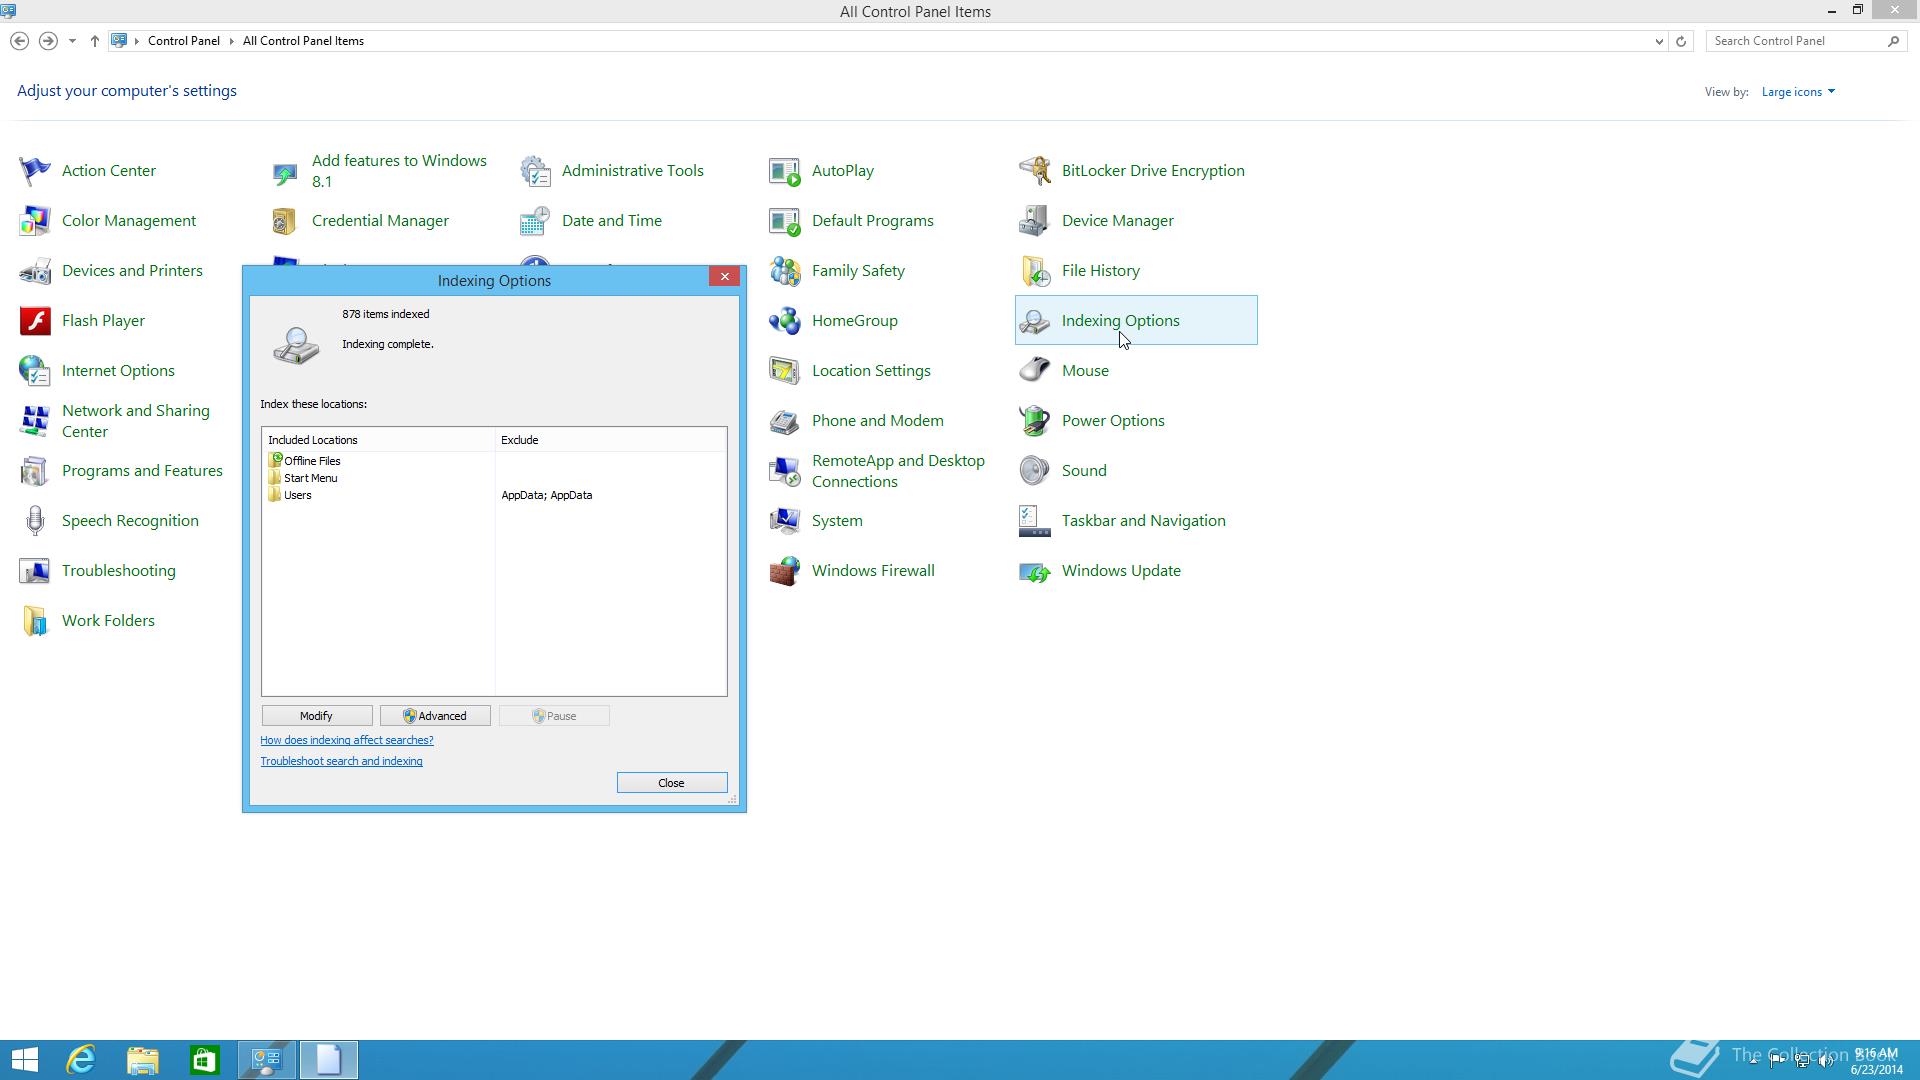Open the View by Large icons dropdown
This screenshot has height=1080, width=1920.
(x=1798, y=92)
